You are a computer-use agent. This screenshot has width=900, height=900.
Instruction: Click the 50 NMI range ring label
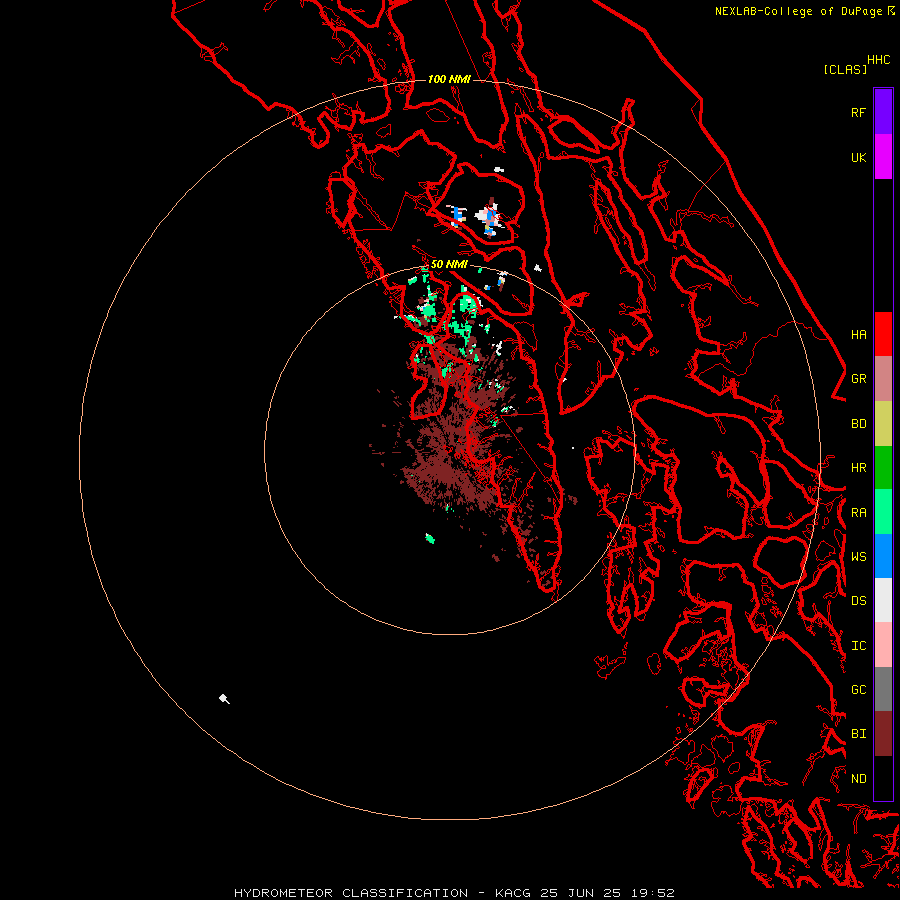point(449,264)
